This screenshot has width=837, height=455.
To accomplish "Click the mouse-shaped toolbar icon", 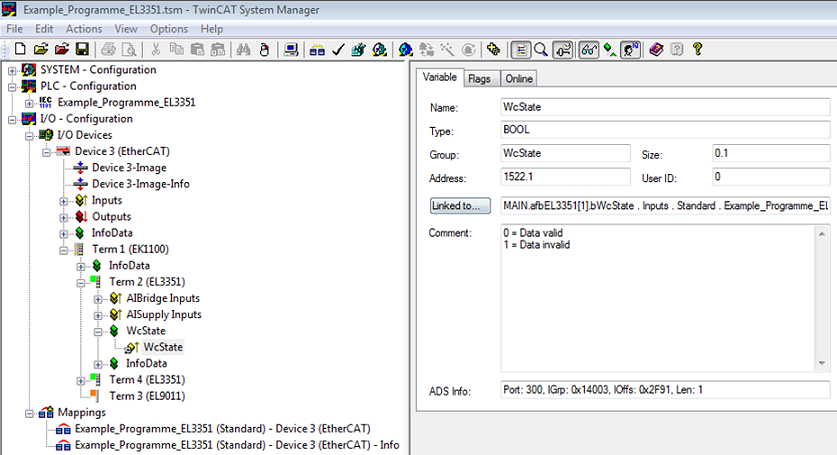I will [264, 50].
